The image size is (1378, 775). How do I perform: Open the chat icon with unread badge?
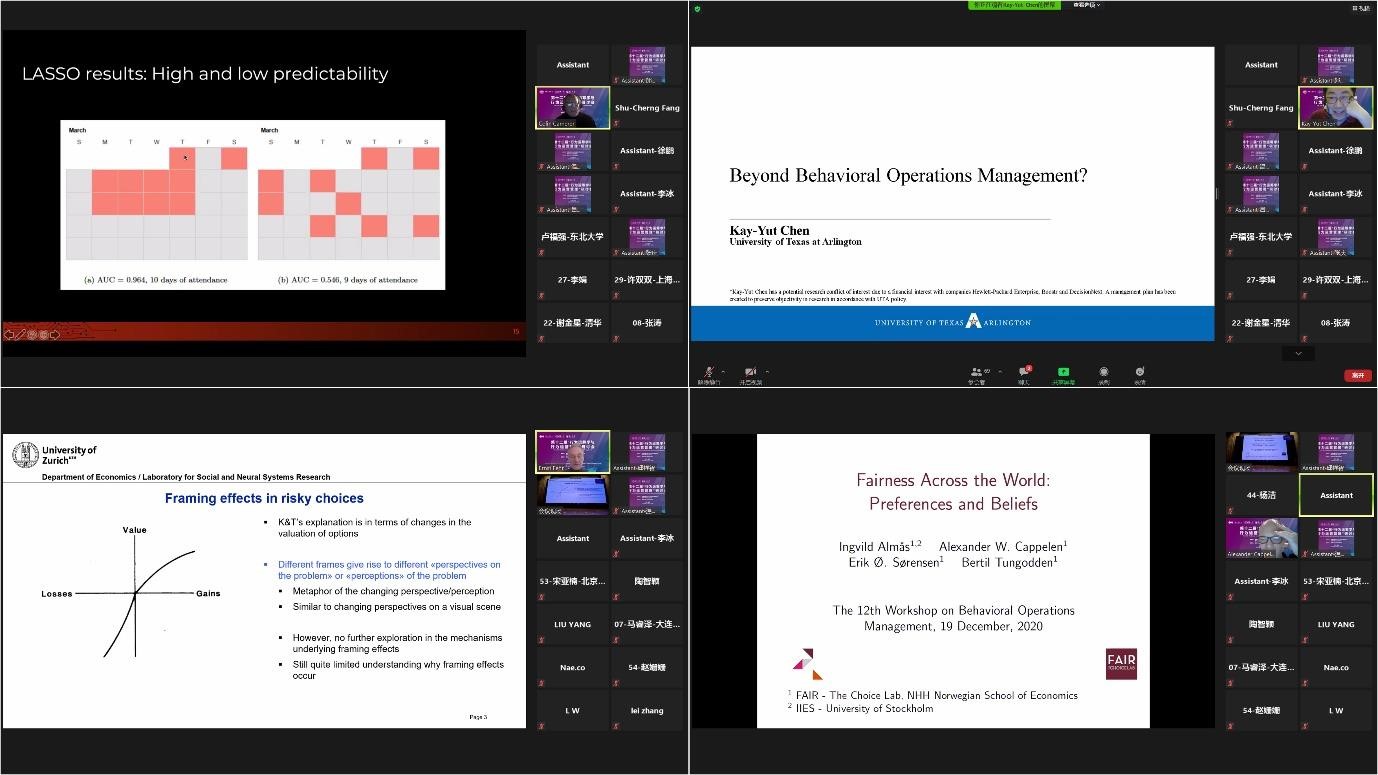coord(1023,372)
